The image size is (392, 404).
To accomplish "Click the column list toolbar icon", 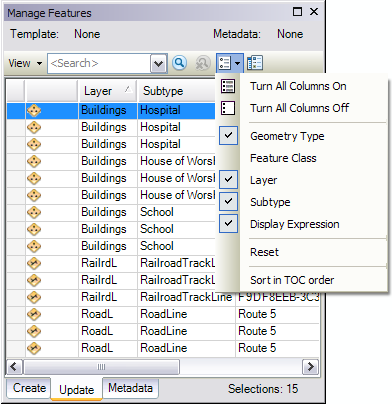I will pyautogui.click(x=224, y=63).
